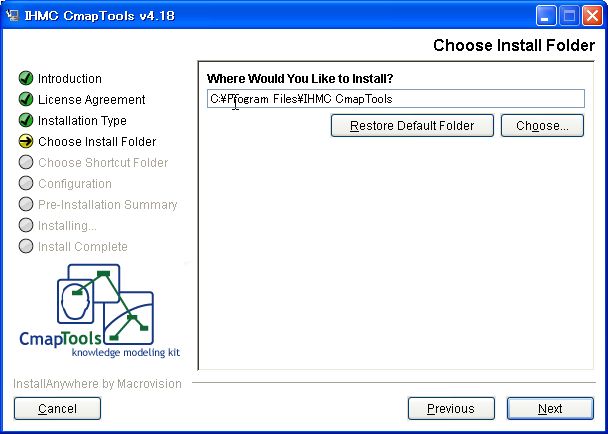Minimize the installer window
The image size is (608, 434).
point(546,16)
